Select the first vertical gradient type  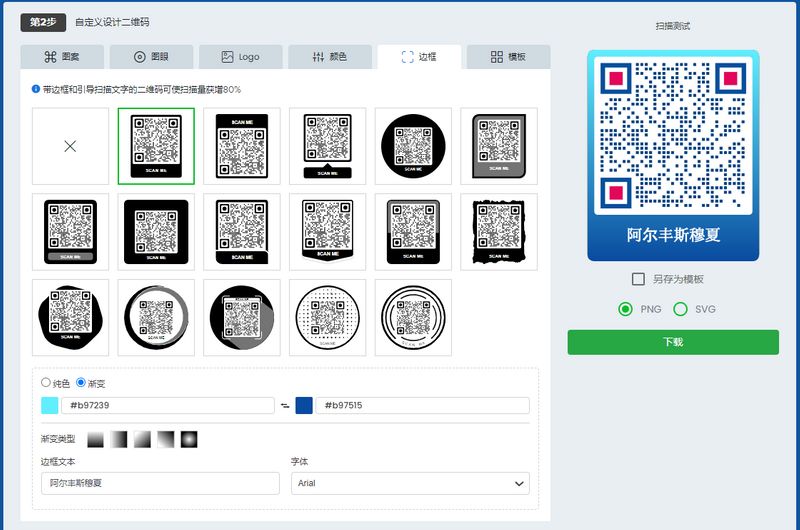[96, 439]
